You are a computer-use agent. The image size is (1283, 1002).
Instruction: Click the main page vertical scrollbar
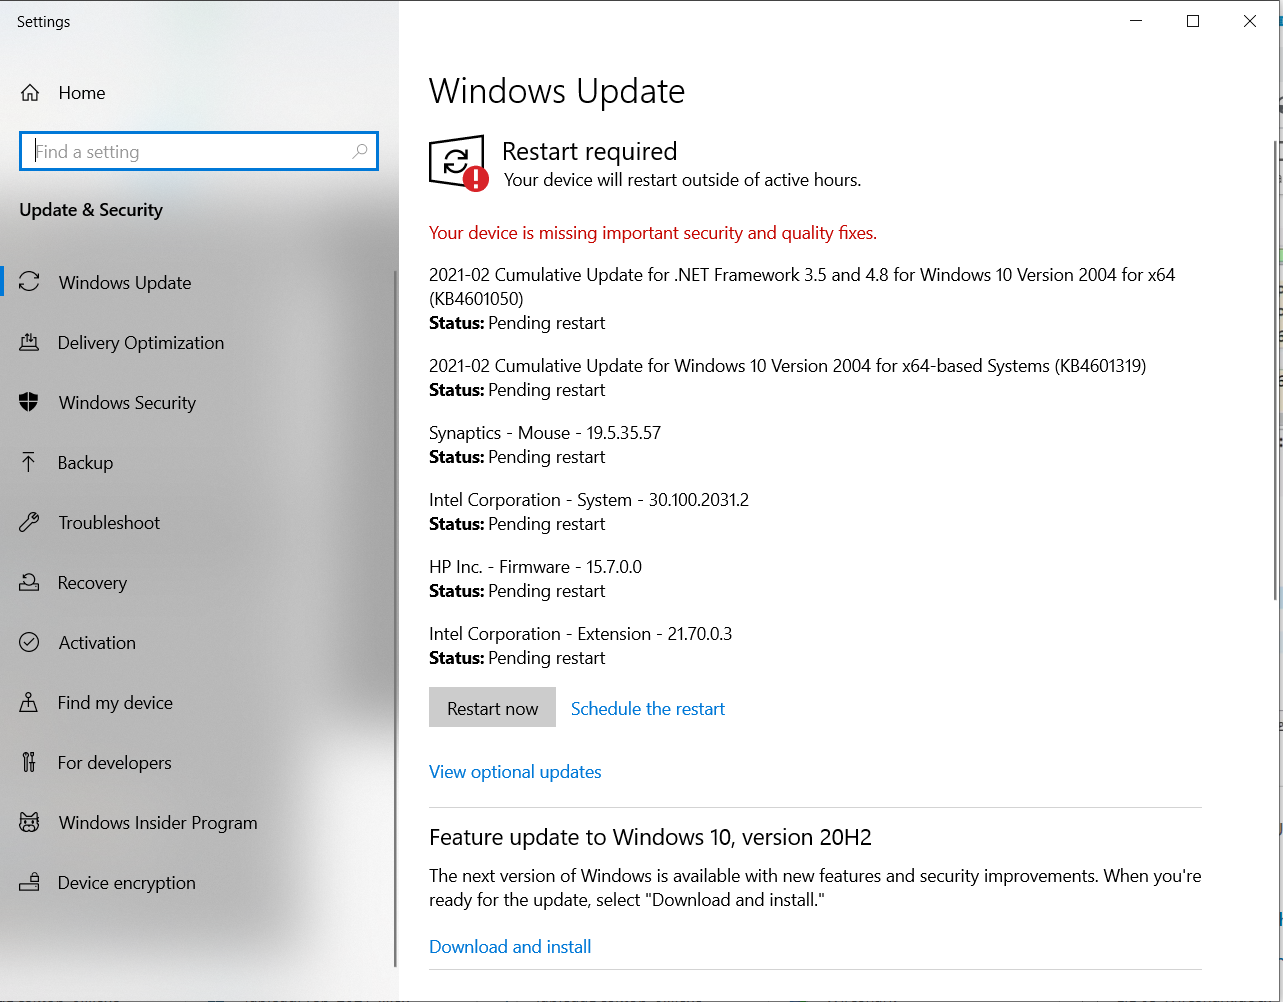(1276, 370)
